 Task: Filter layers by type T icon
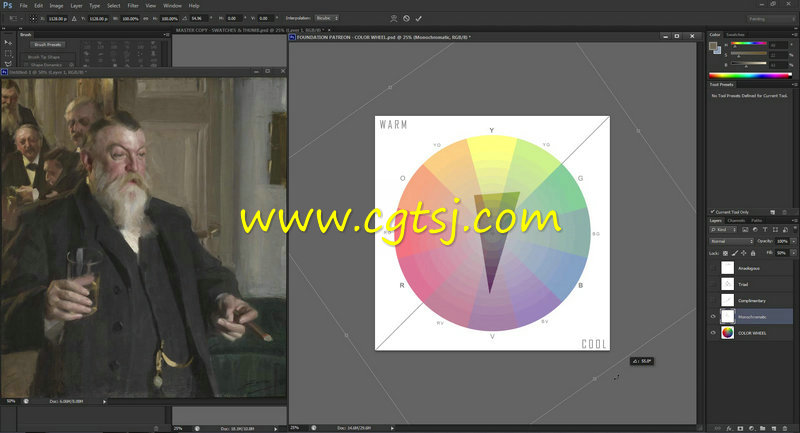pos(765,230)
